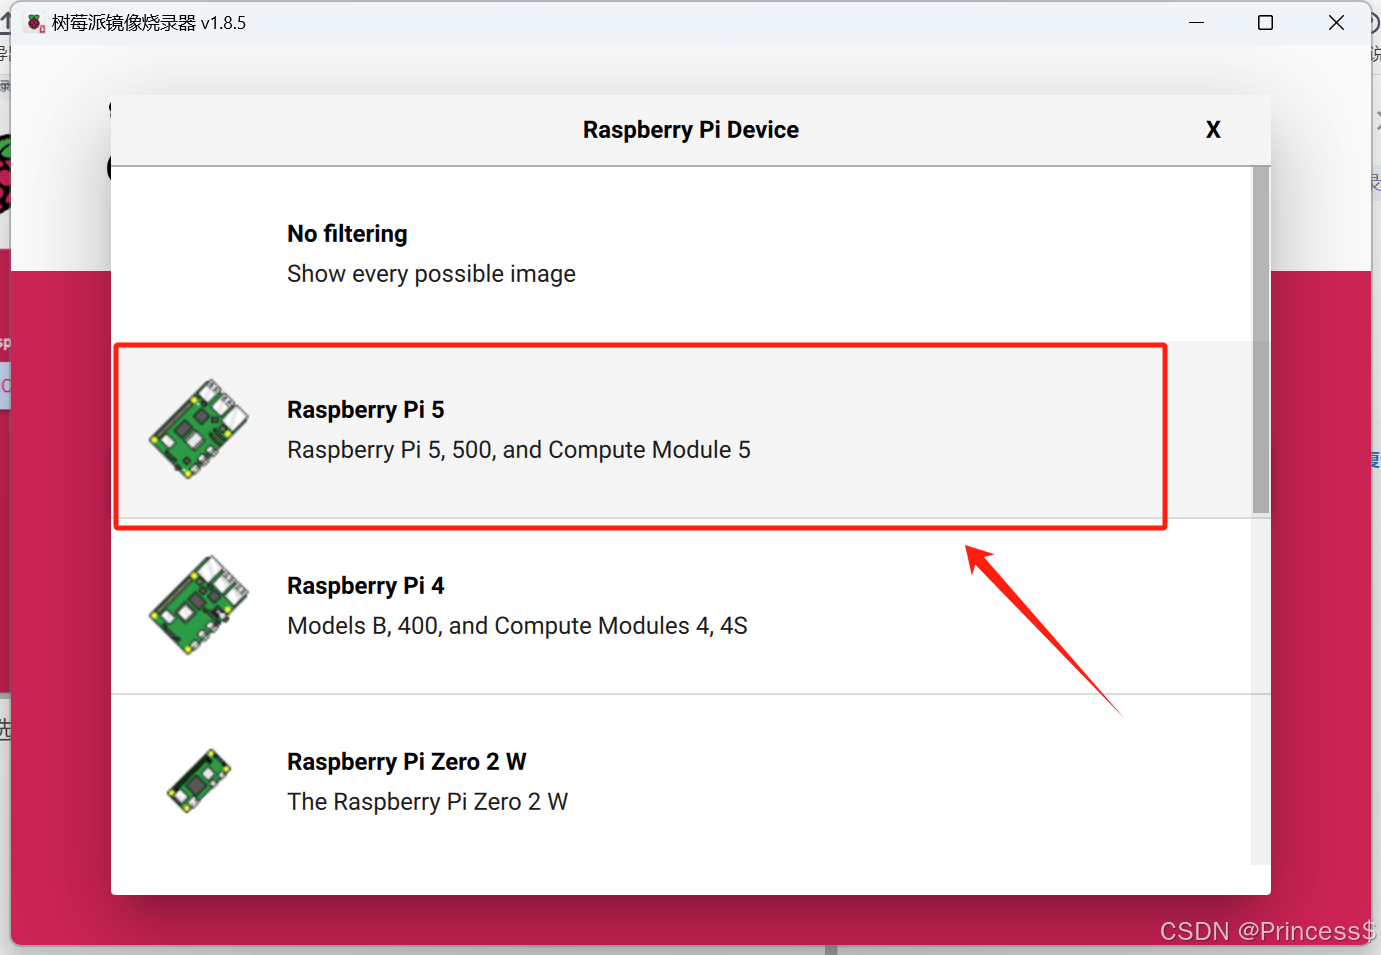1381x955 pixels.
Task: Minimize the imager v1.8.5 window
Action: (x=1196, y=22)
